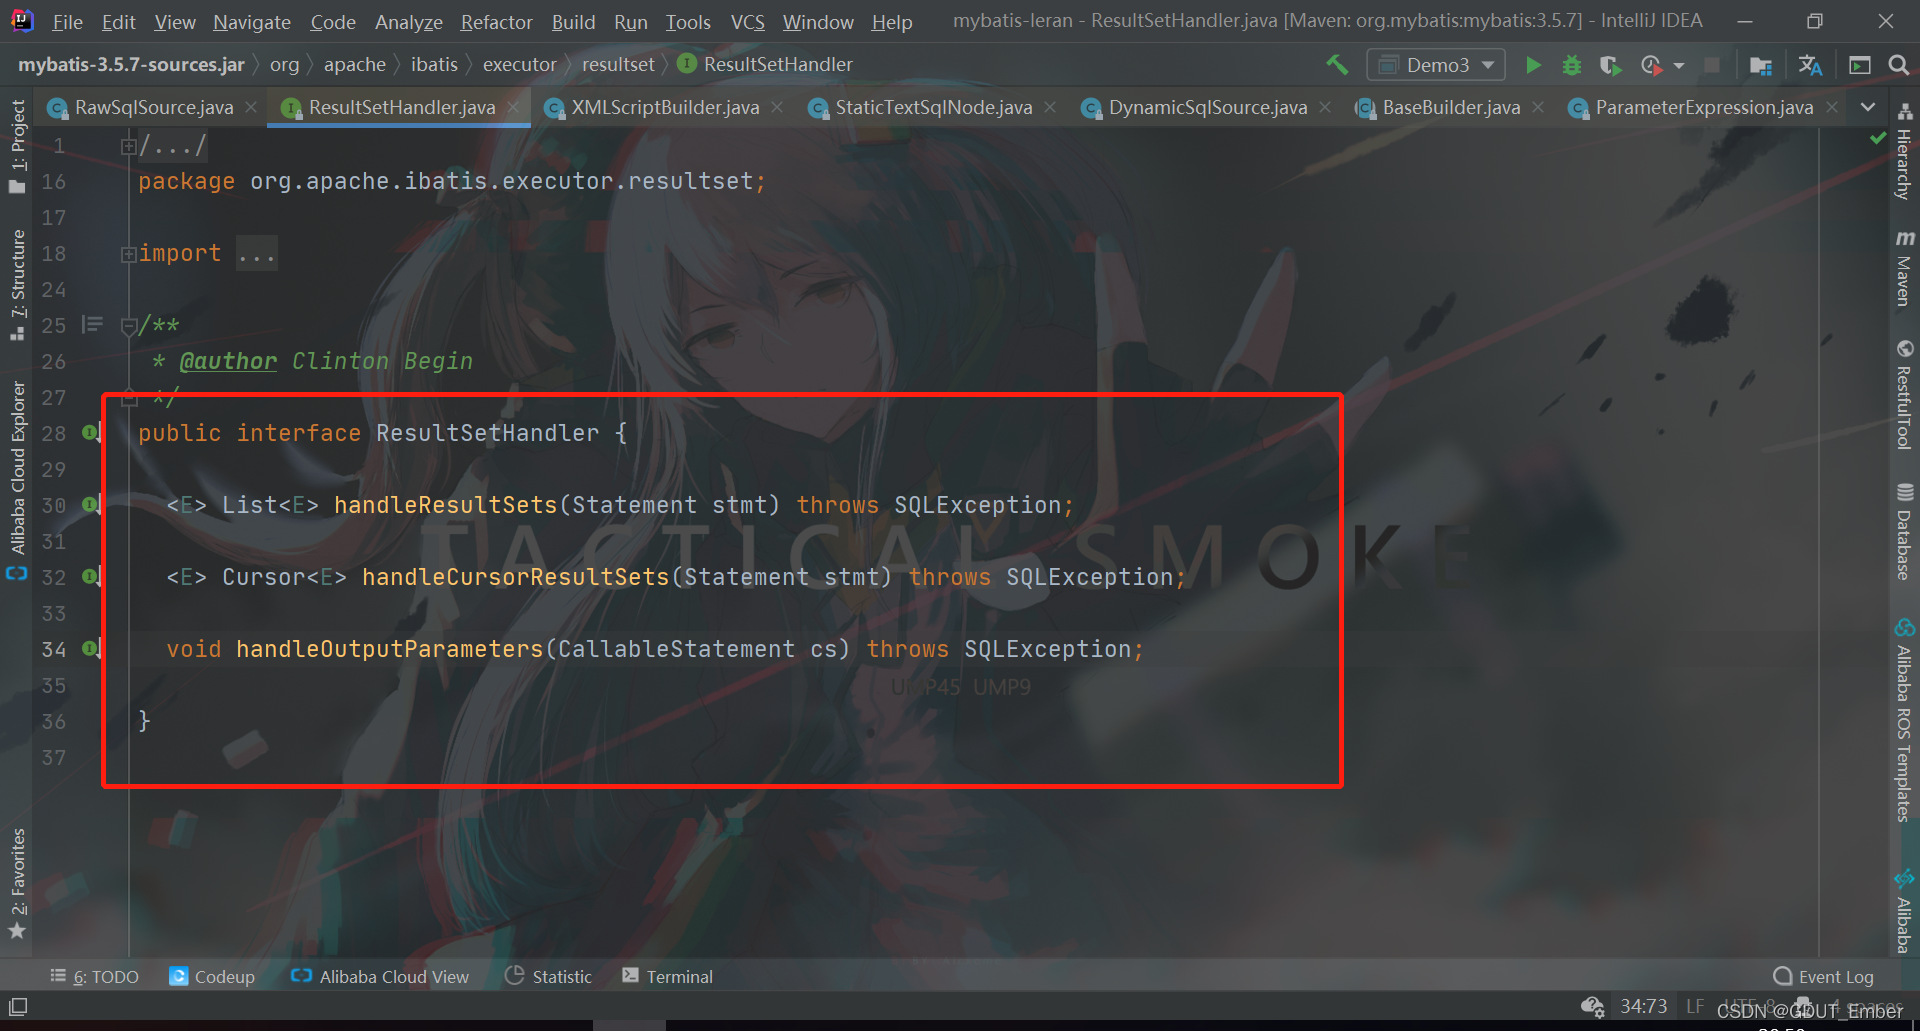The image size is (1920, 1031).
Task: Click ResultSetHandler breadcrumb in navigation bar
Action: 765,65
